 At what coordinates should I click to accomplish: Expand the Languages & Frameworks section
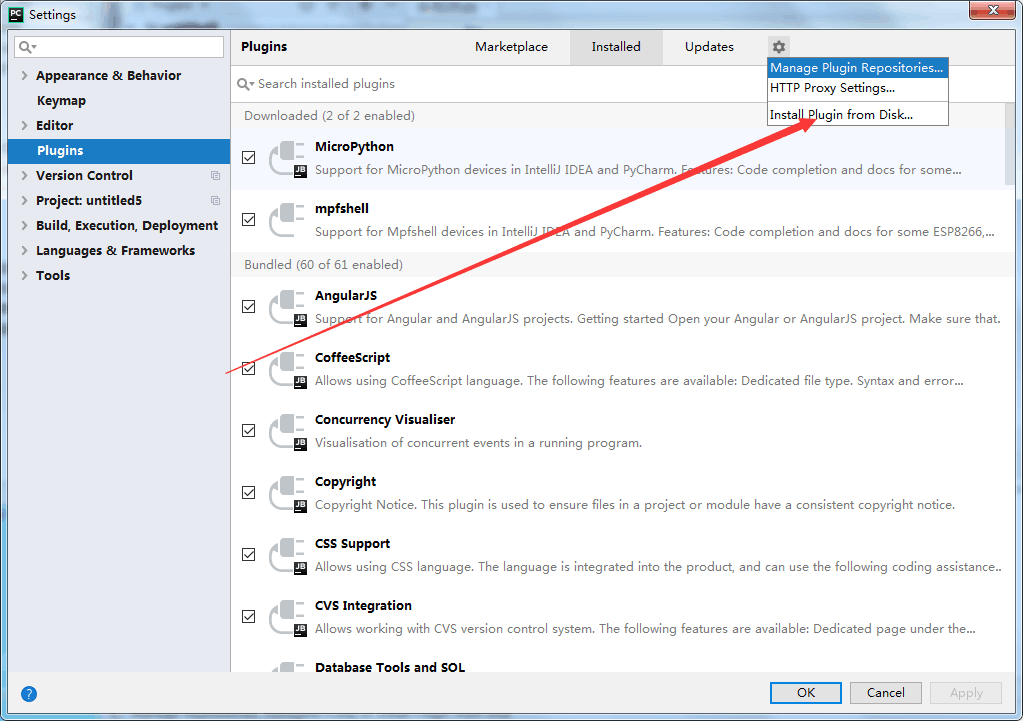point(25,251)
